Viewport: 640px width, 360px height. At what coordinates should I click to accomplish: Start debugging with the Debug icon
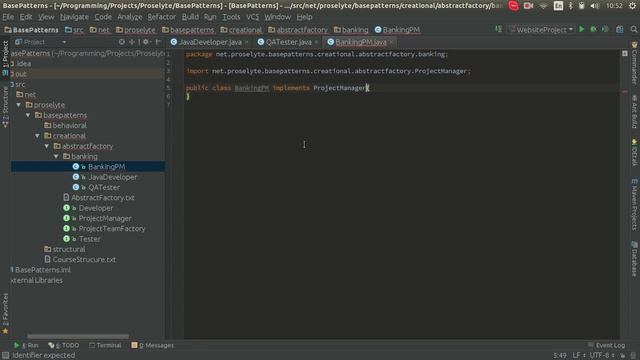[593, 29]
